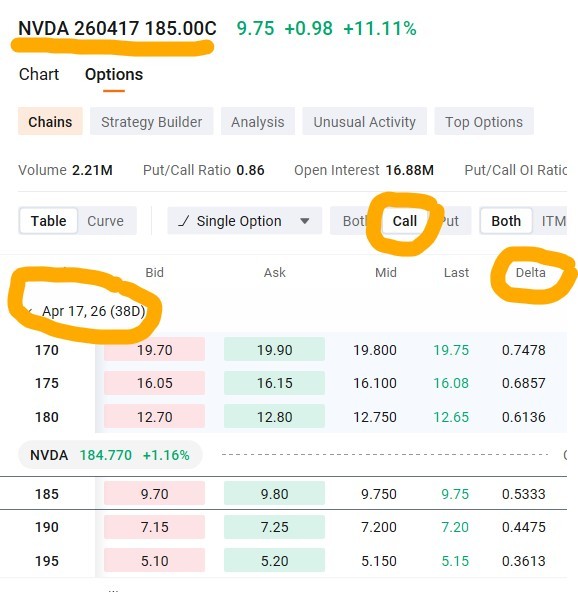
Task: Click the 19.800 mid price
Action: click(x=375, y=350)
